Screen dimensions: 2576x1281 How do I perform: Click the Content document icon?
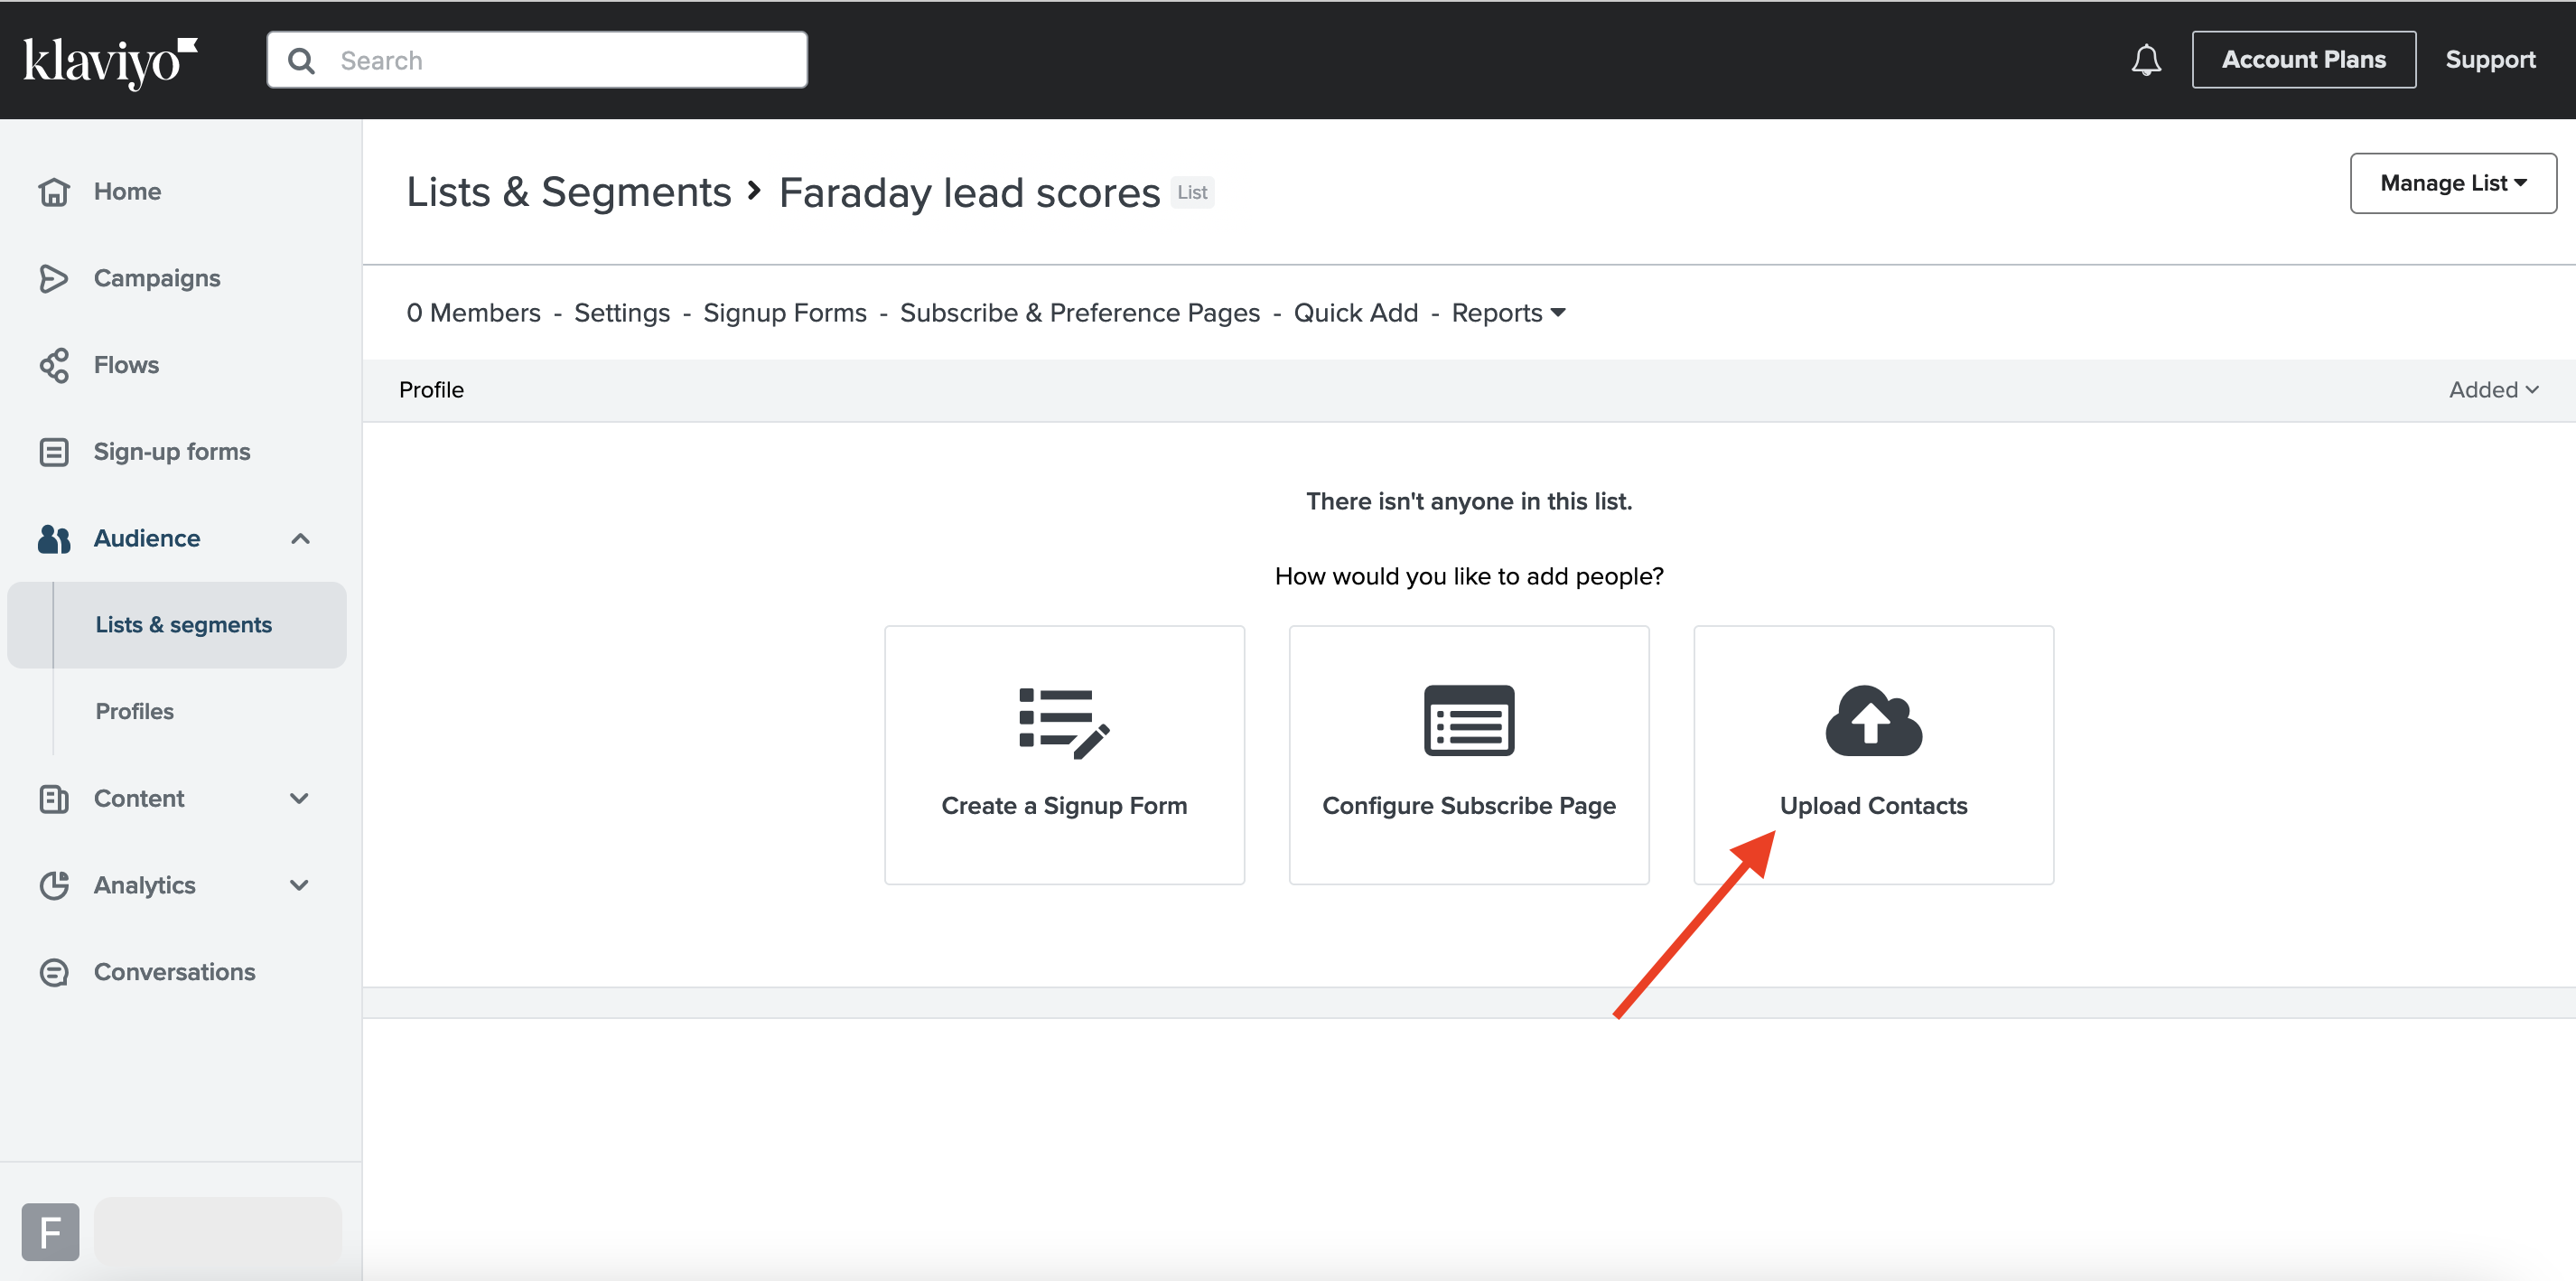click(54, 799)
